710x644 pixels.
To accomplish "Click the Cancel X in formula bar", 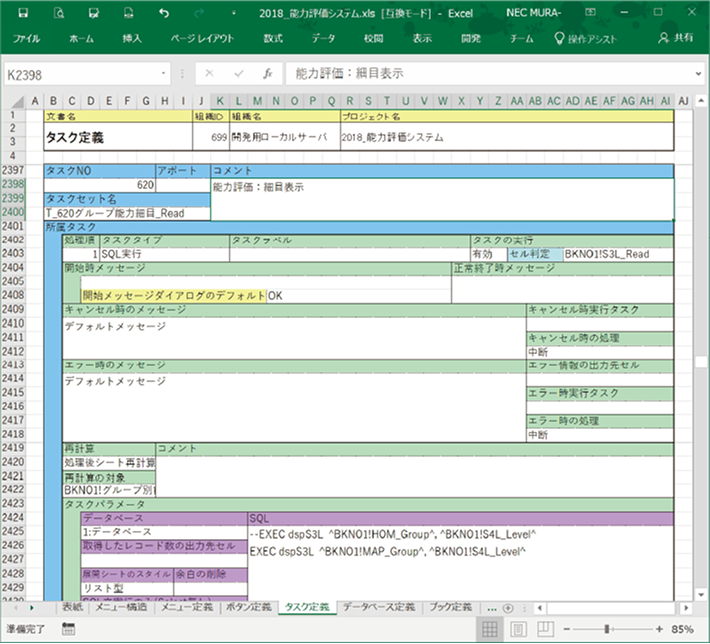I will coord(209,74).
